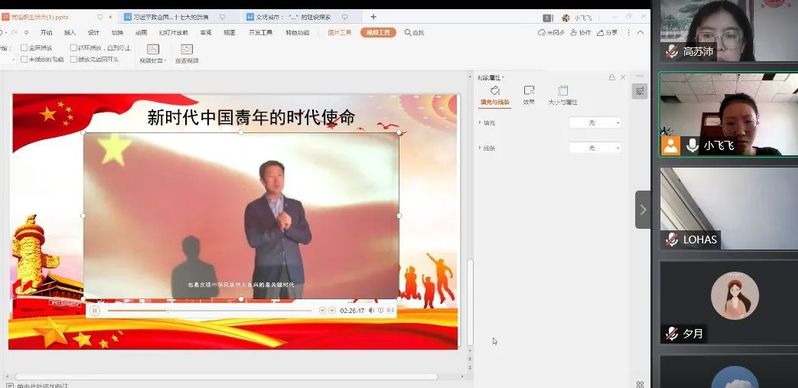Mute the video volume speaker icon
This screenshot has width=798, height=388.
372,310
